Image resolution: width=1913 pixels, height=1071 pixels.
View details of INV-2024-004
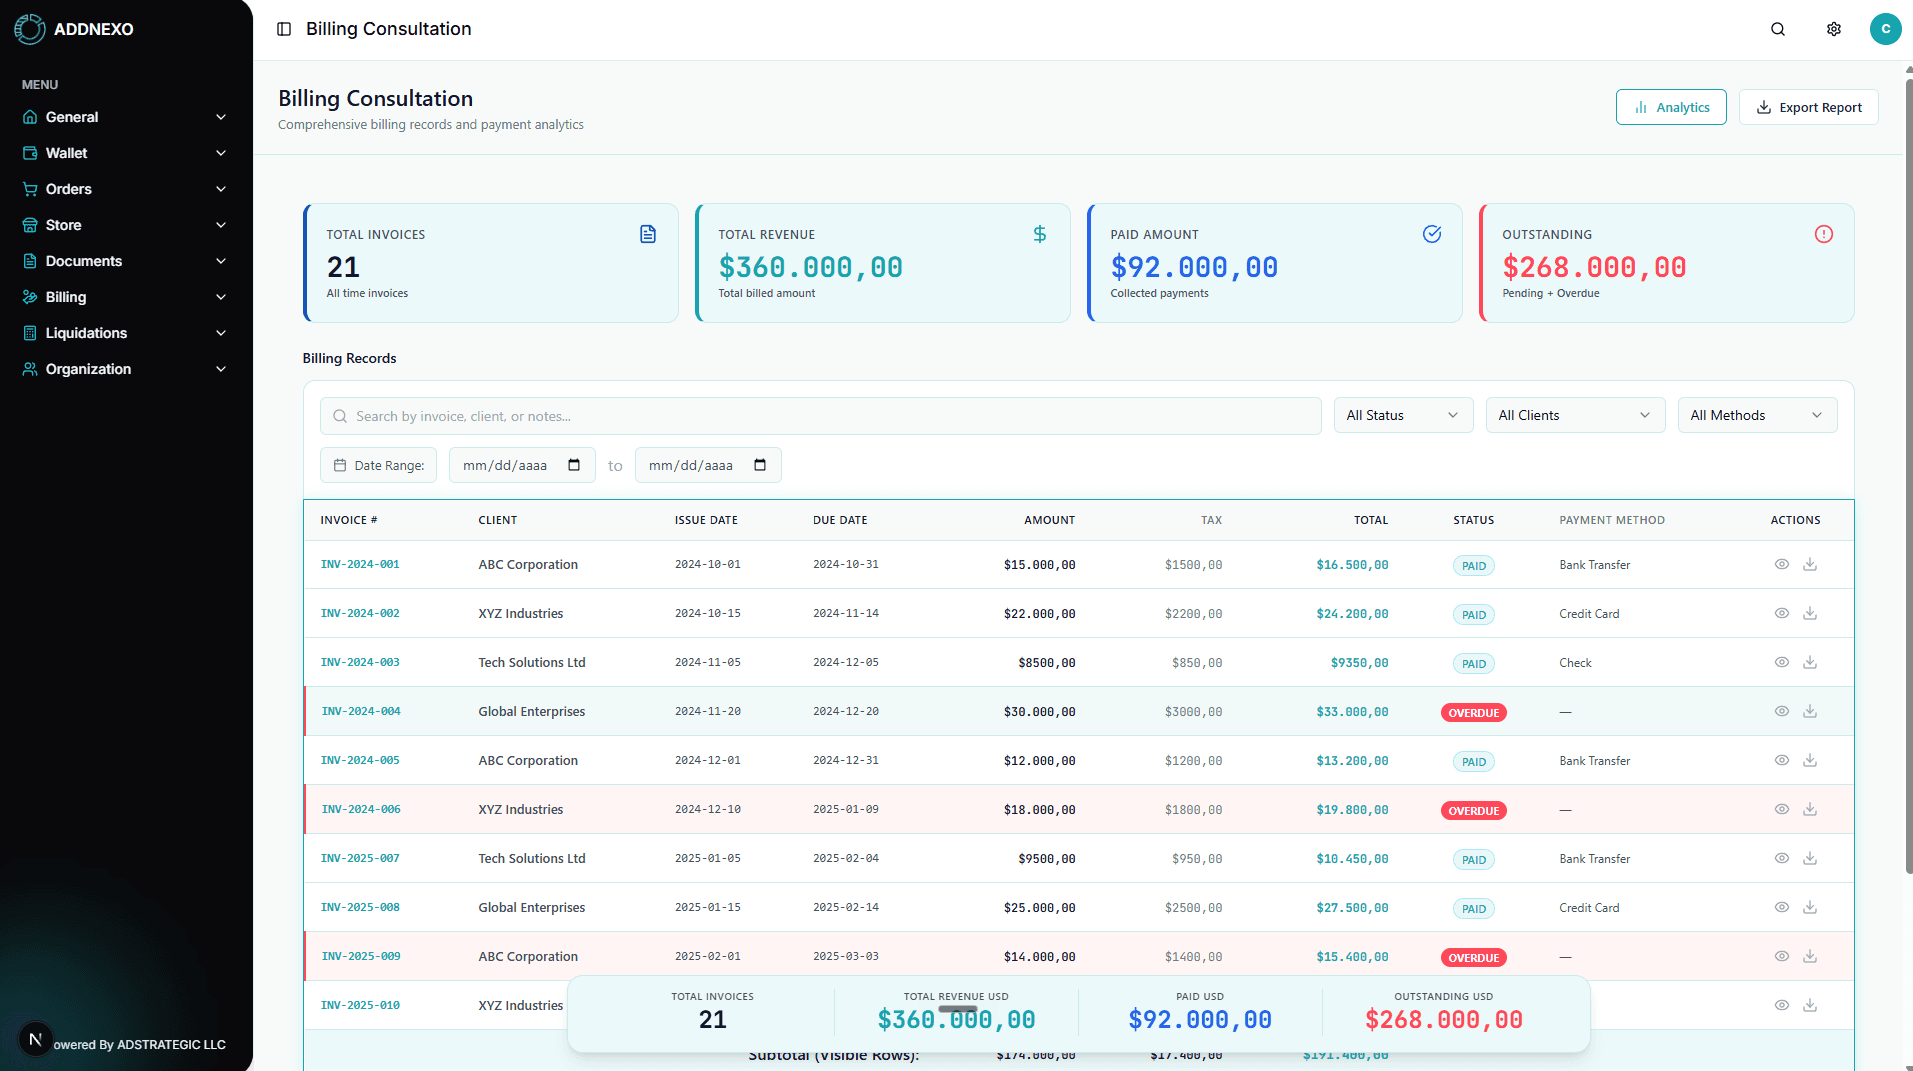click(x=1782, y=711)
